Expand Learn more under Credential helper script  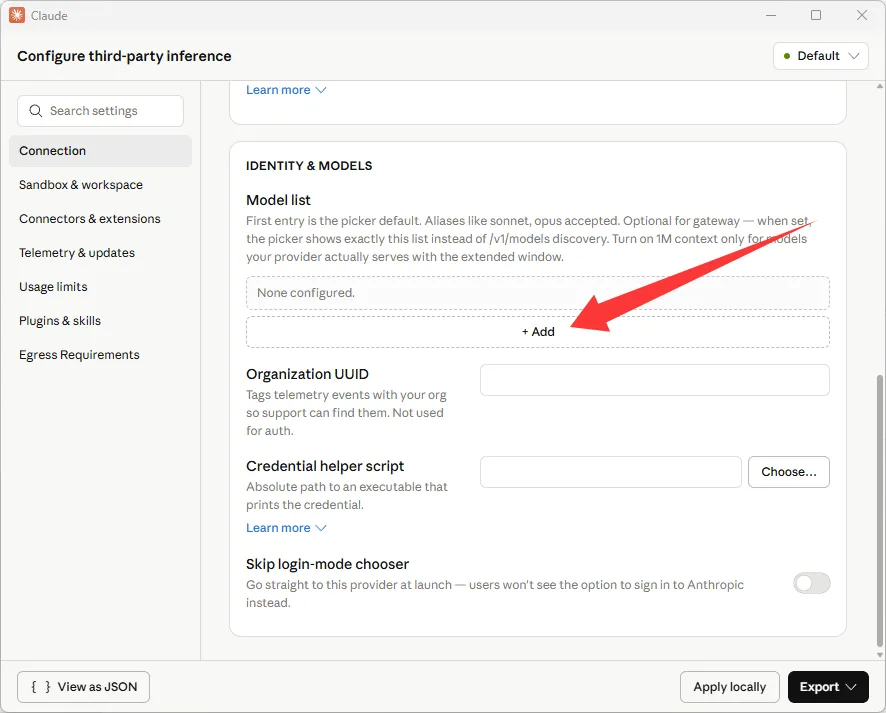pos(286,528)
